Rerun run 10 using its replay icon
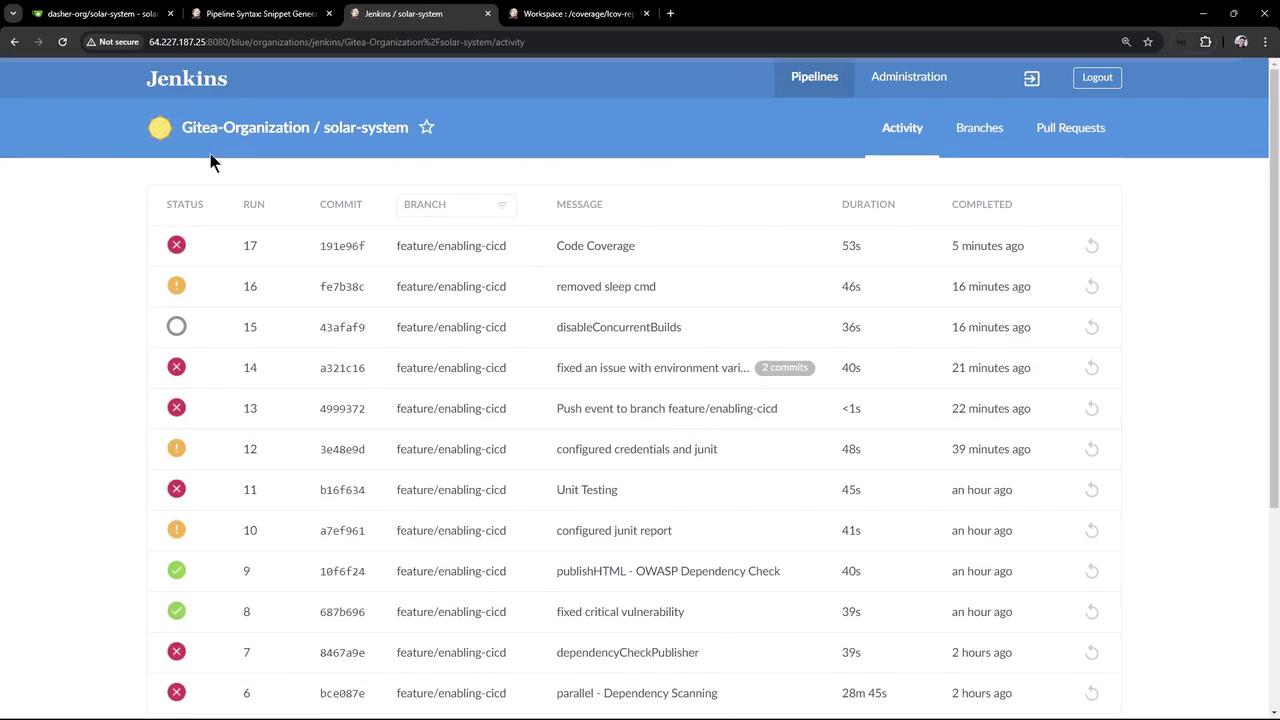Screen dimensions: 1280x720 coord(1092,531)
